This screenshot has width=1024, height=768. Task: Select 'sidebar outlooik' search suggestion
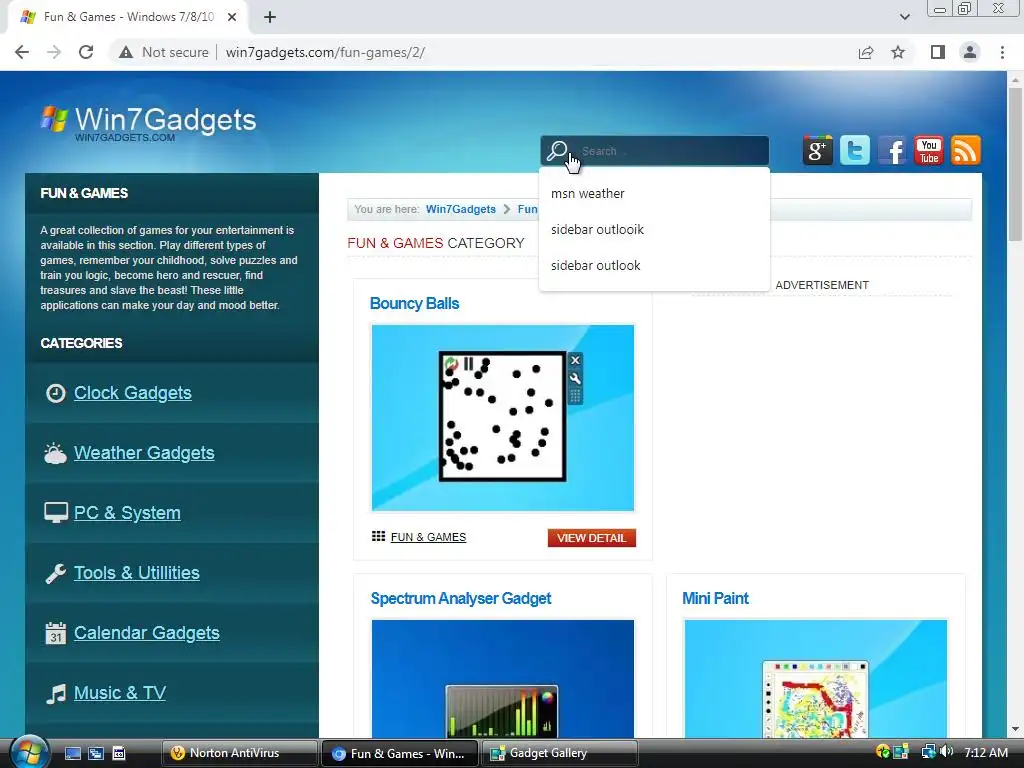654,229
